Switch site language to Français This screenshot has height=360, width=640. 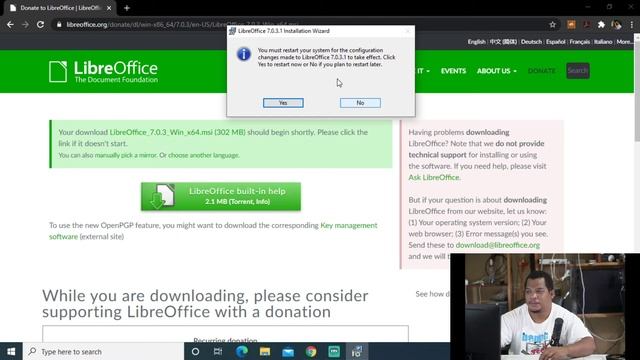coord(580,42)
